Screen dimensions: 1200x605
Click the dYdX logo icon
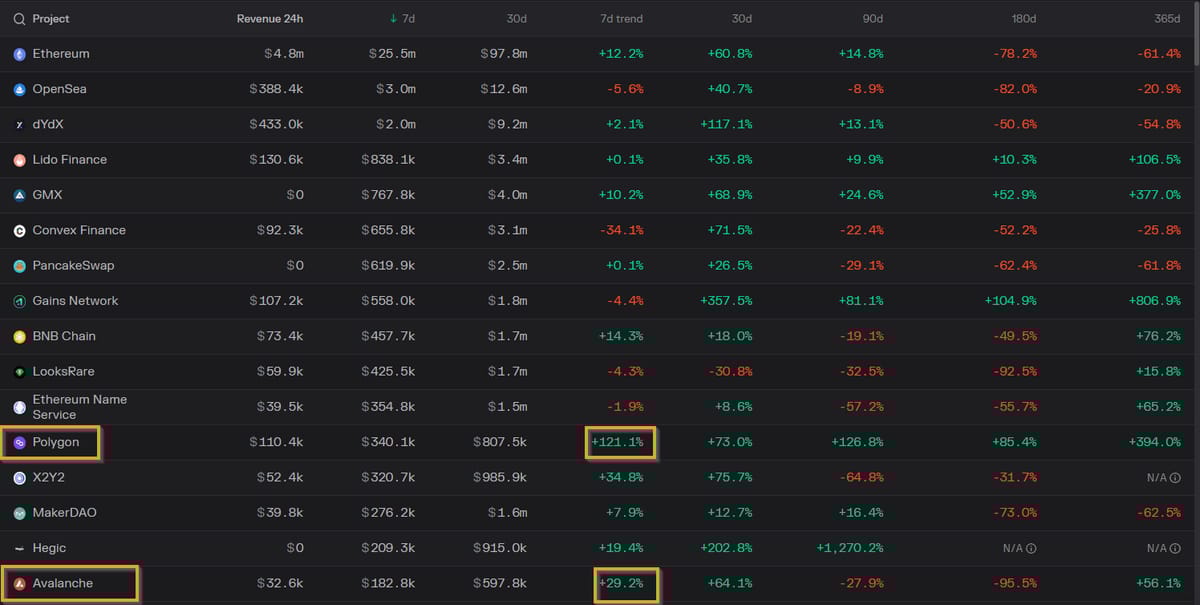click(x=19, y=125)
